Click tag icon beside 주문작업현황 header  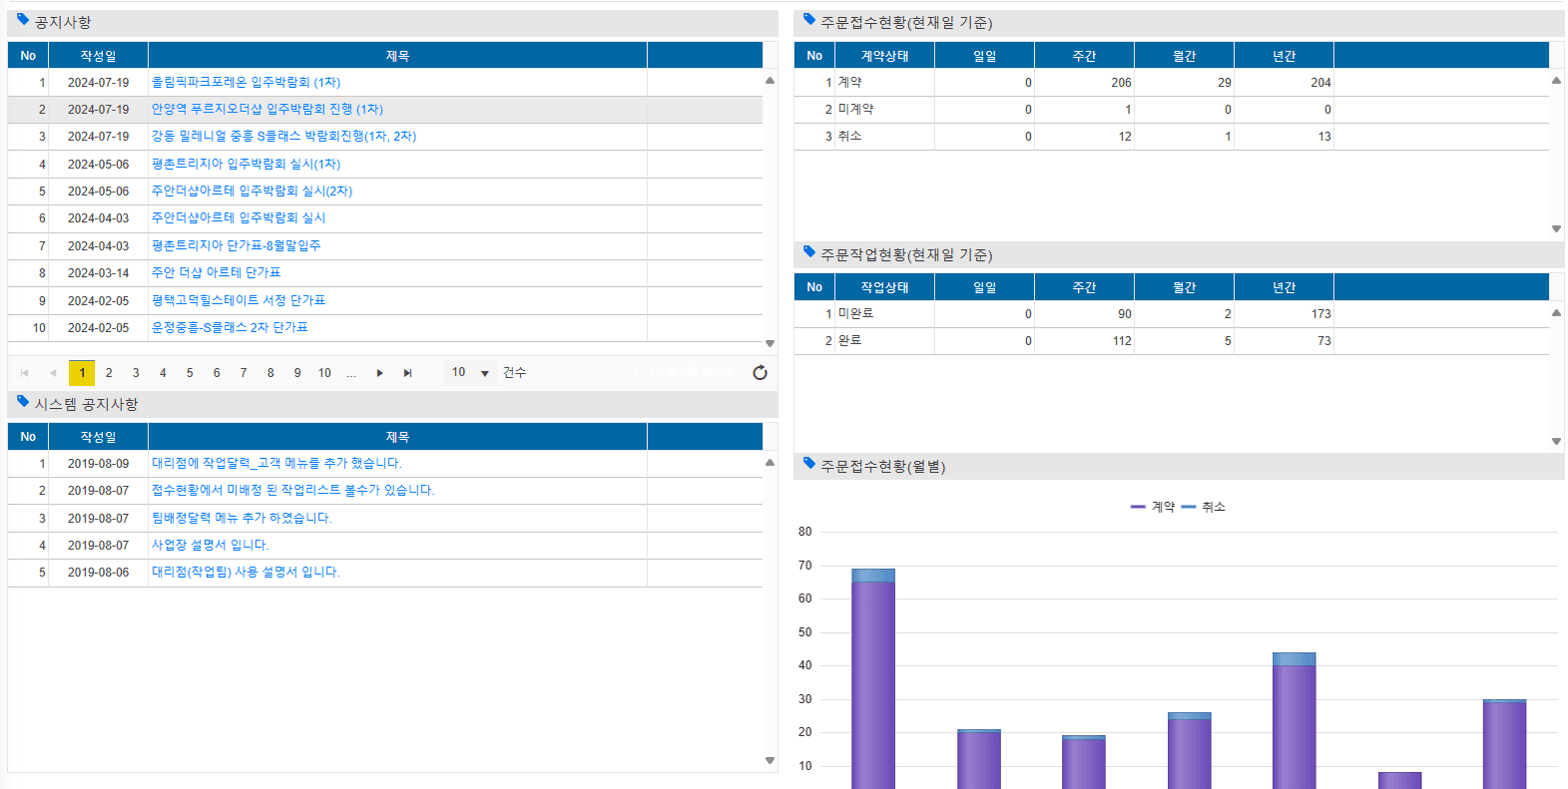(809, 253)
